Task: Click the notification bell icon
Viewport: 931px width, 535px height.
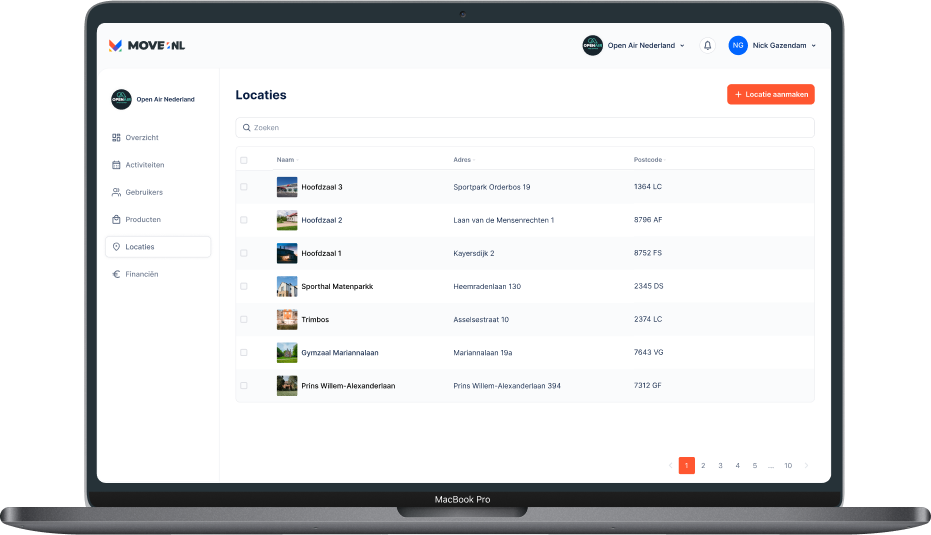Action: tap(708, 45)
